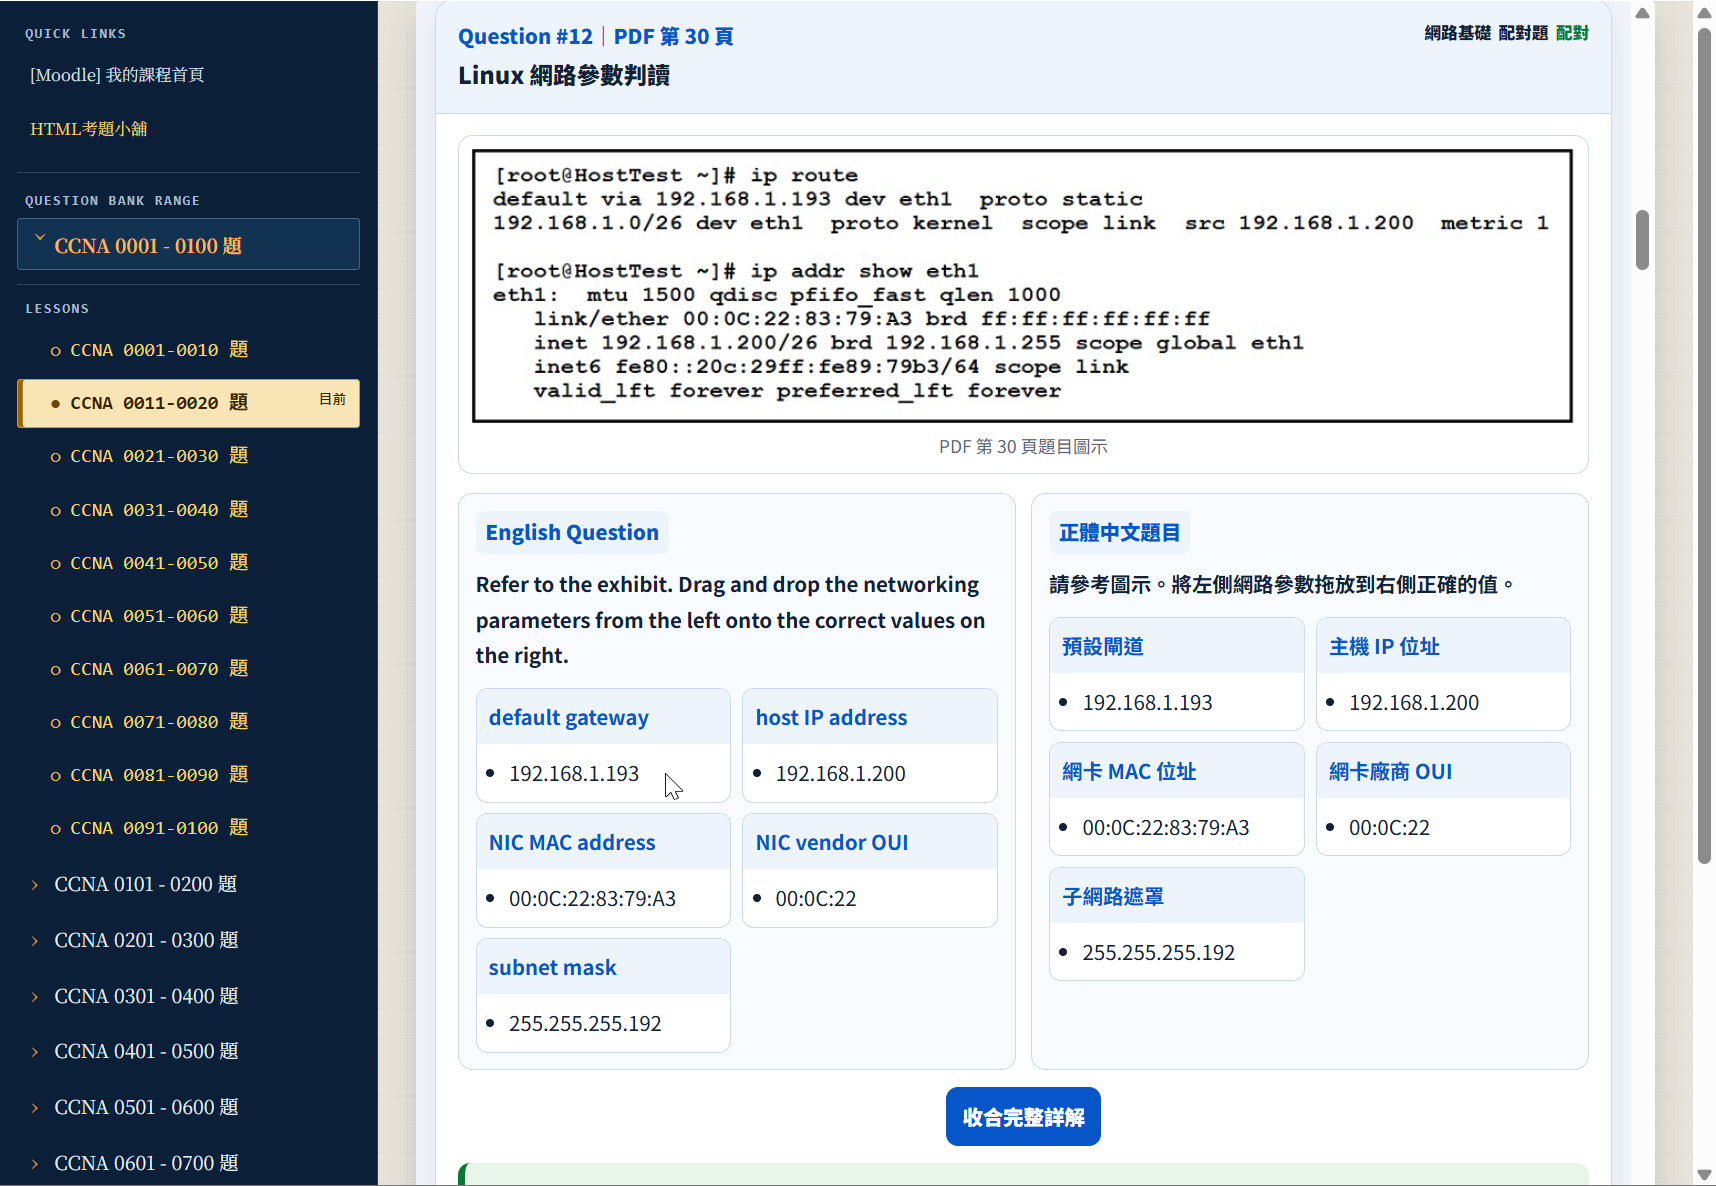Click the 預設閘道 card header

pos(1176,646)
